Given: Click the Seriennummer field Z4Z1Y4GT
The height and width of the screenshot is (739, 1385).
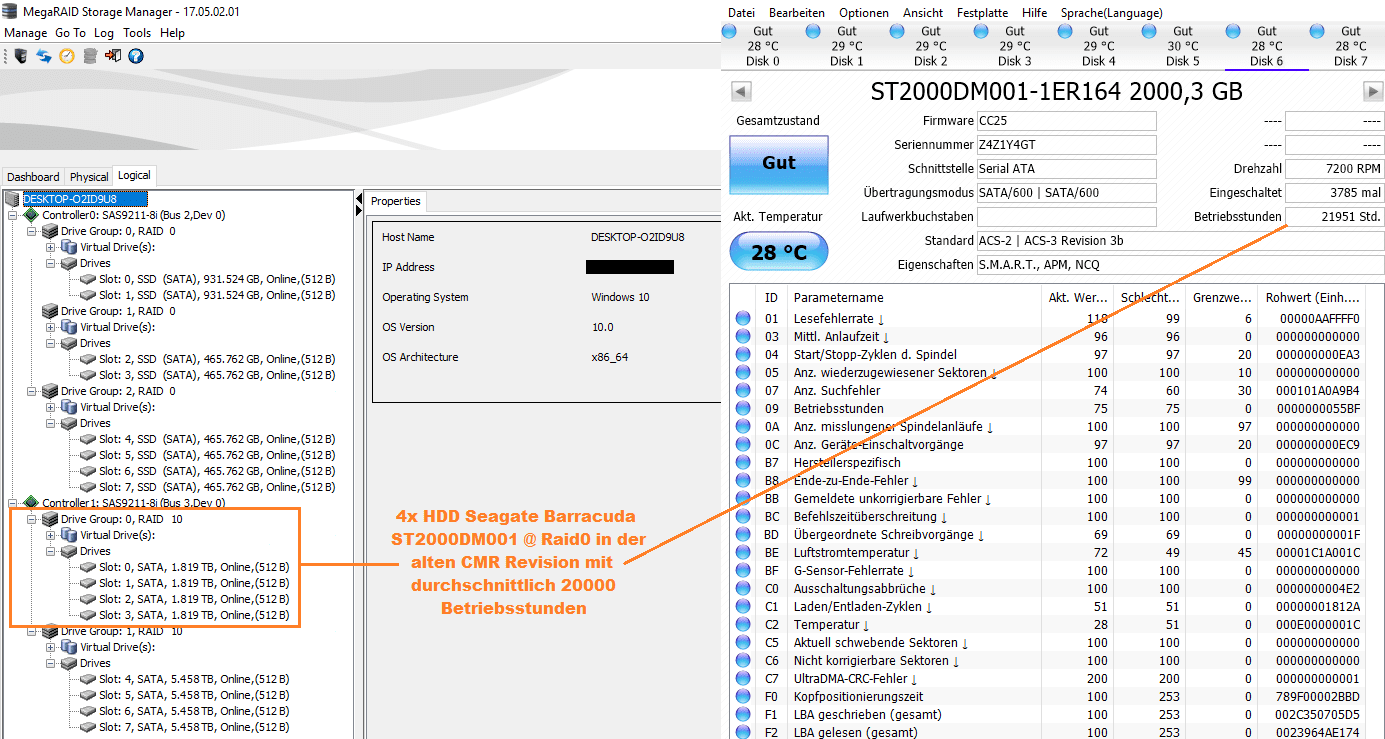Looking at the screenshot, I should 1066,145.
